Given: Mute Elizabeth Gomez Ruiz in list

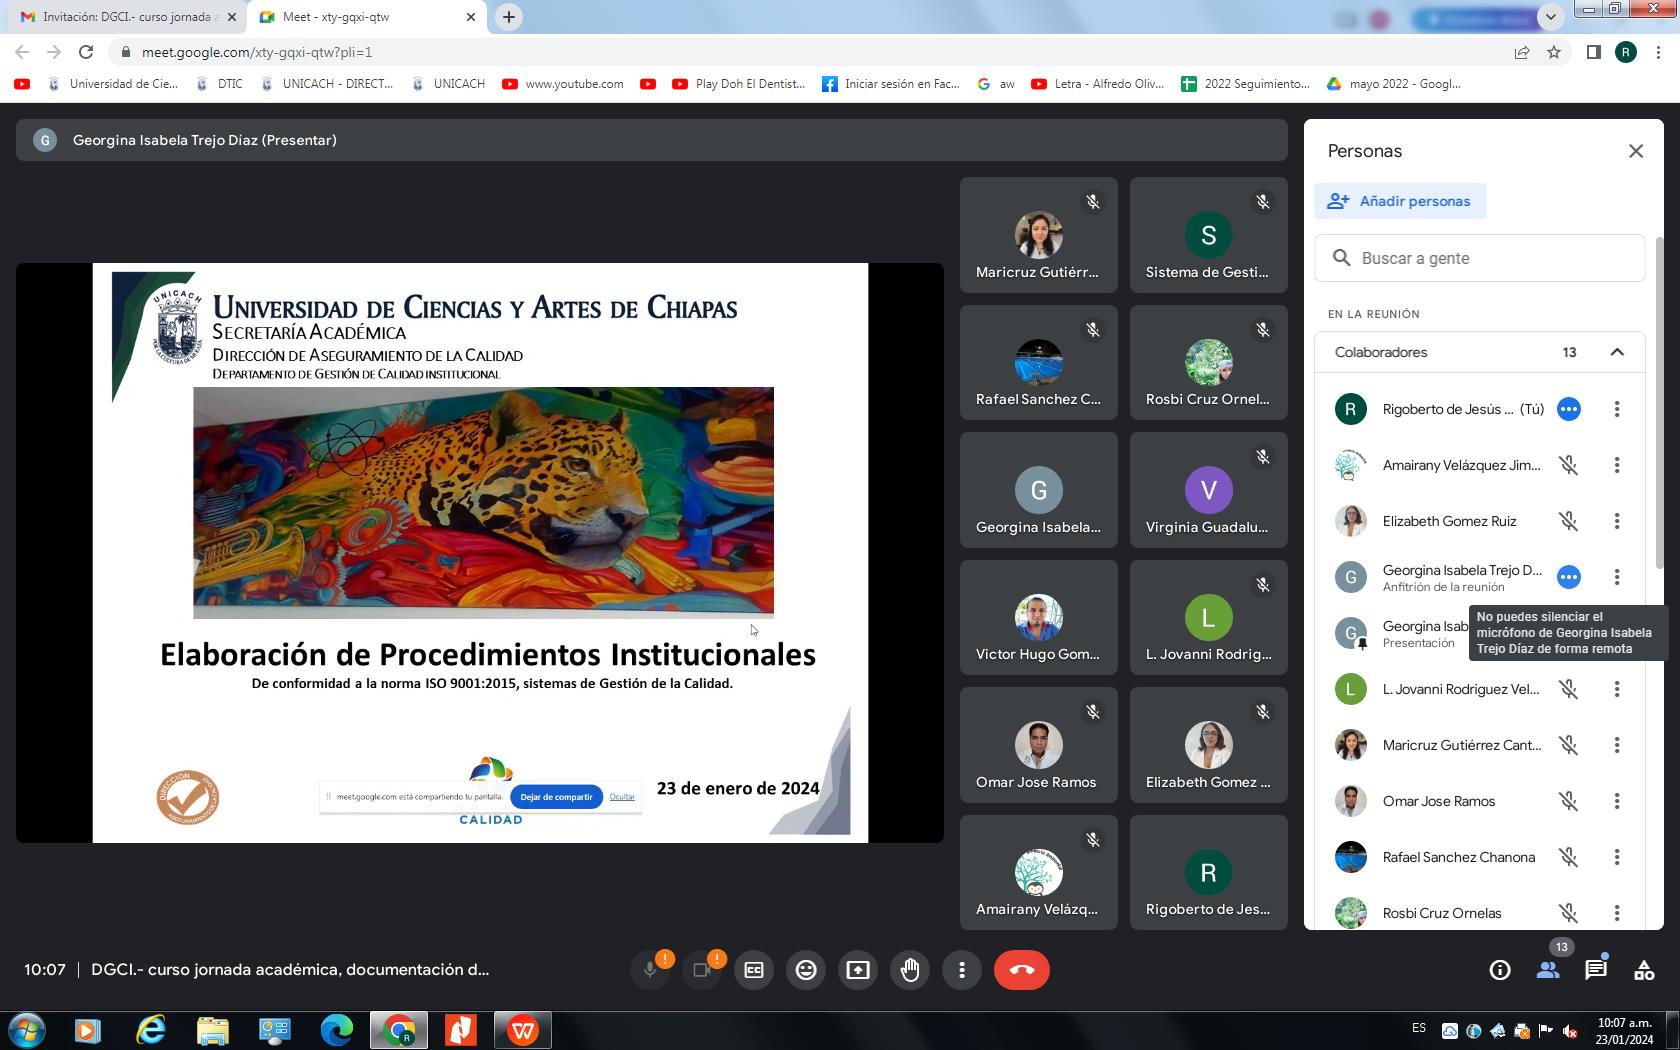Looking at the screenshot, I should (x=1569, y=521).
